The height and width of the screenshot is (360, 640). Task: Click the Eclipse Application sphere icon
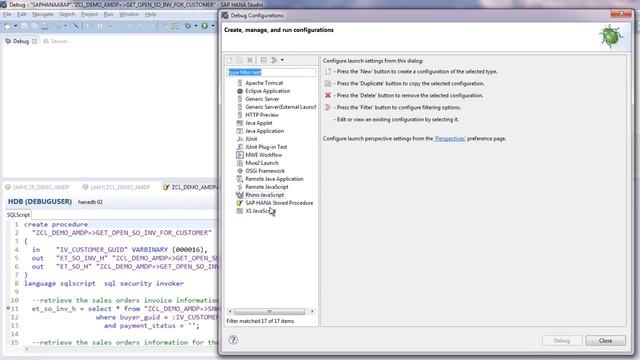pos(240,91)
